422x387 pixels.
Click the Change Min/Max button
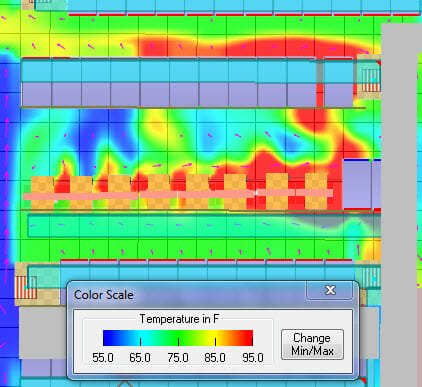(312, 345)
